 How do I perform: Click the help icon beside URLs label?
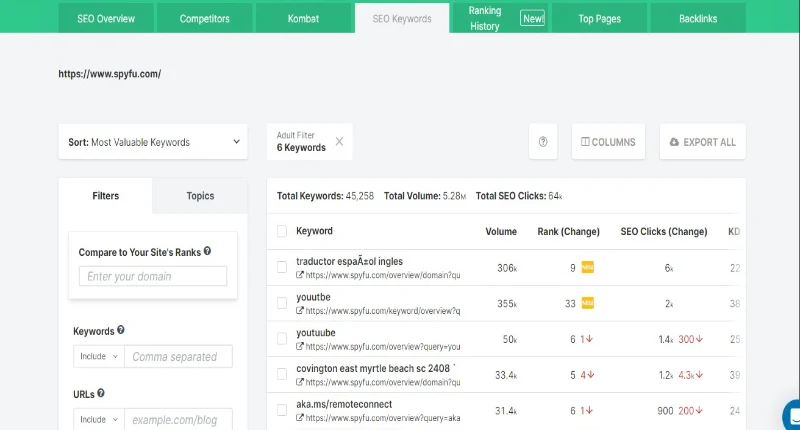(101, 393)
